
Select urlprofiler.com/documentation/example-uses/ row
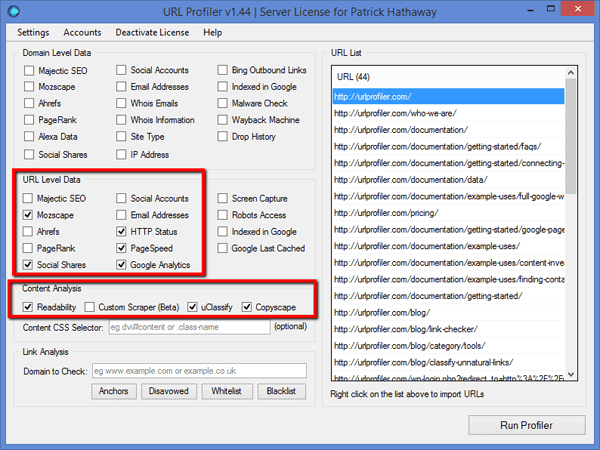point(448,246)
